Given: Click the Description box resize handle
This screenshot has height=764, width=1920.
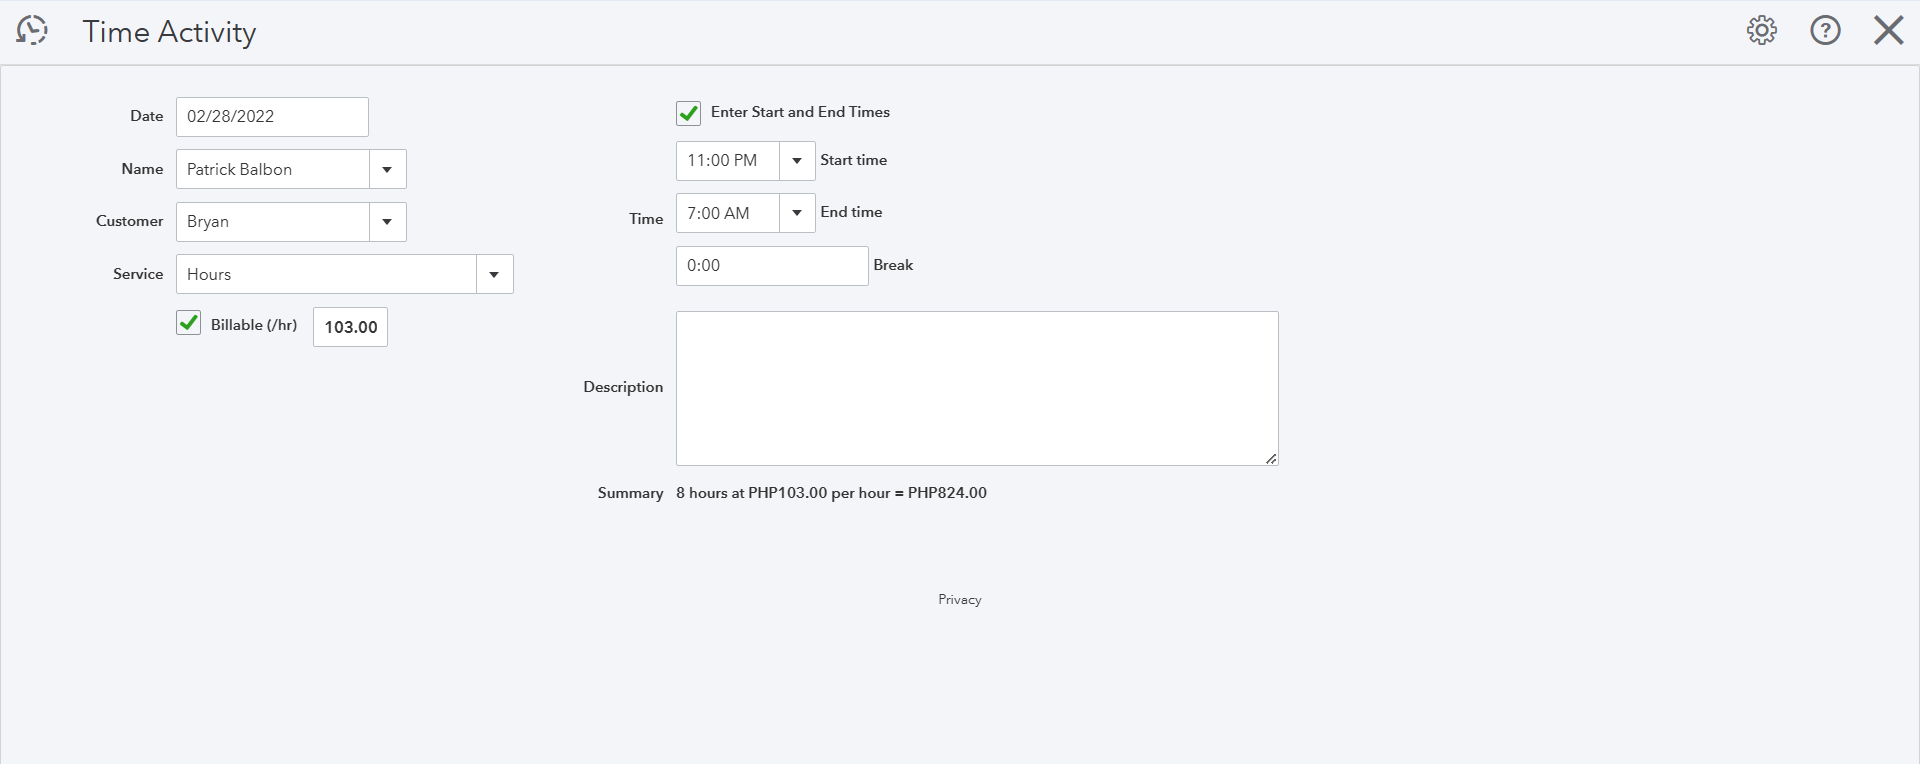Looking at the screenshot, I should pos(1270,458).
